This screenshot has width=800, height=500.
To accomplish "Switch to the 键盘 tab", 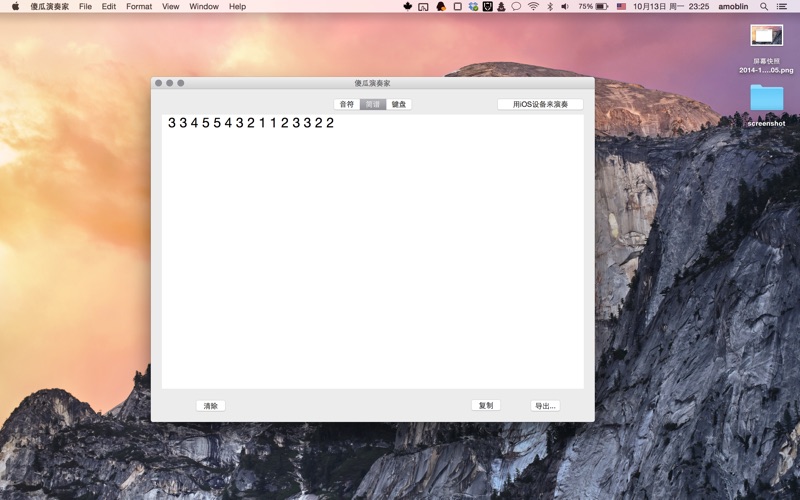I will pyautogui.click(x=399, y=104).
